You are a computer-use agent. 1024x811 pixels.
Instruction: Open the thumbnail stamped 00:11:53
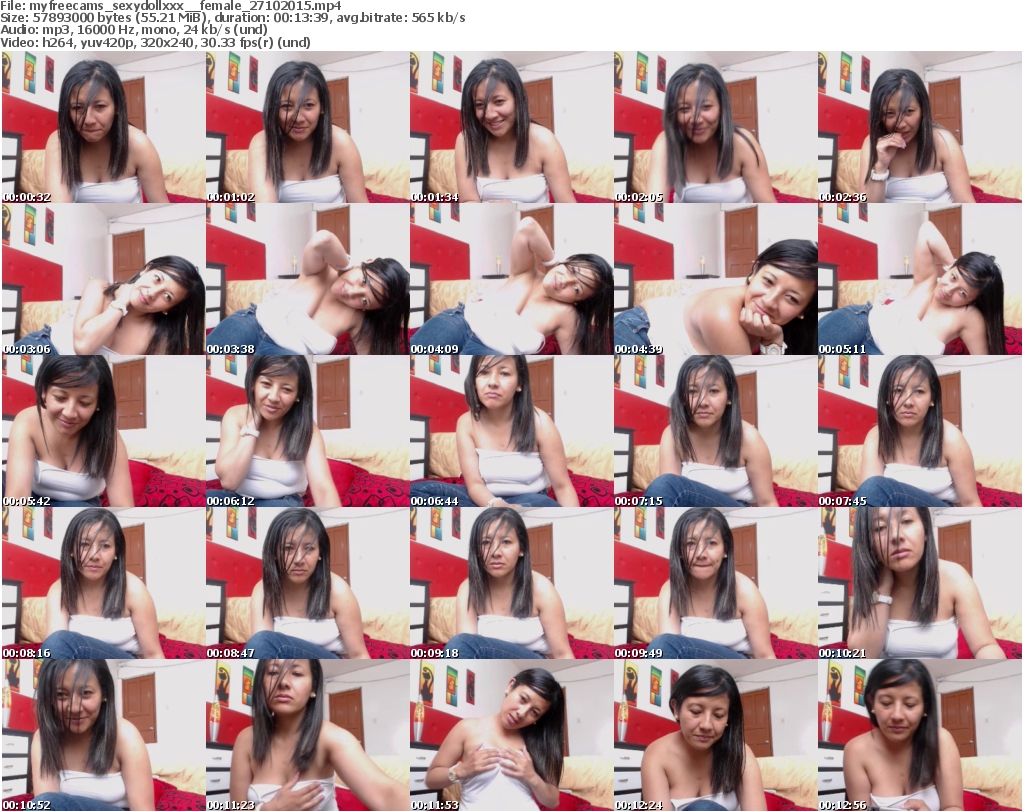point(511,735)
